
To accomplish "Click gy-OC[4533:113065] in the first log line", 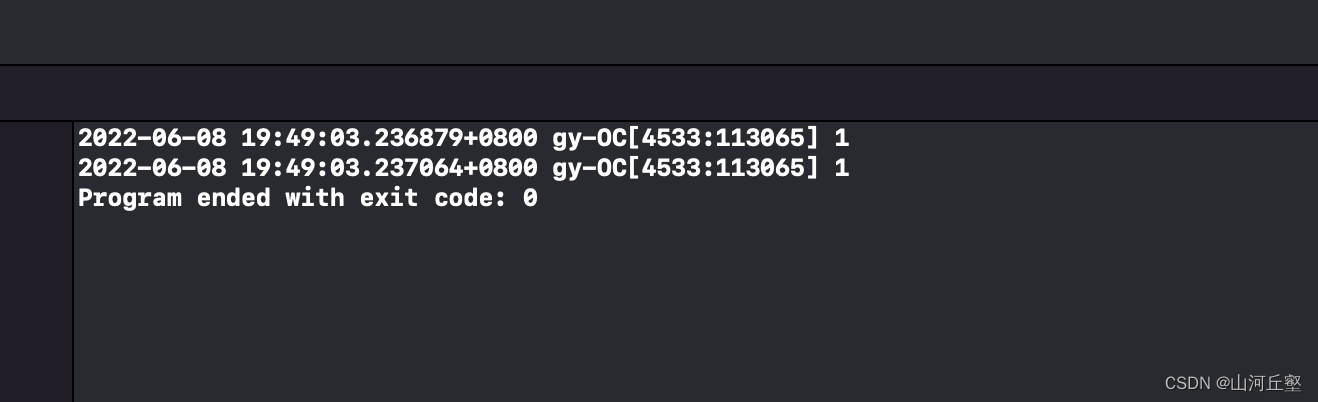I will point(685,138).
